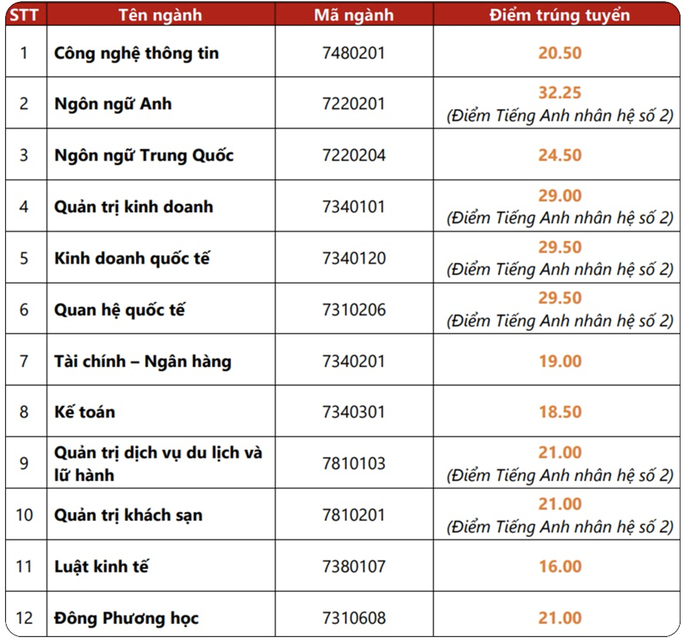
Task: Click the score 32.25
Action: (x=560, y=92)
